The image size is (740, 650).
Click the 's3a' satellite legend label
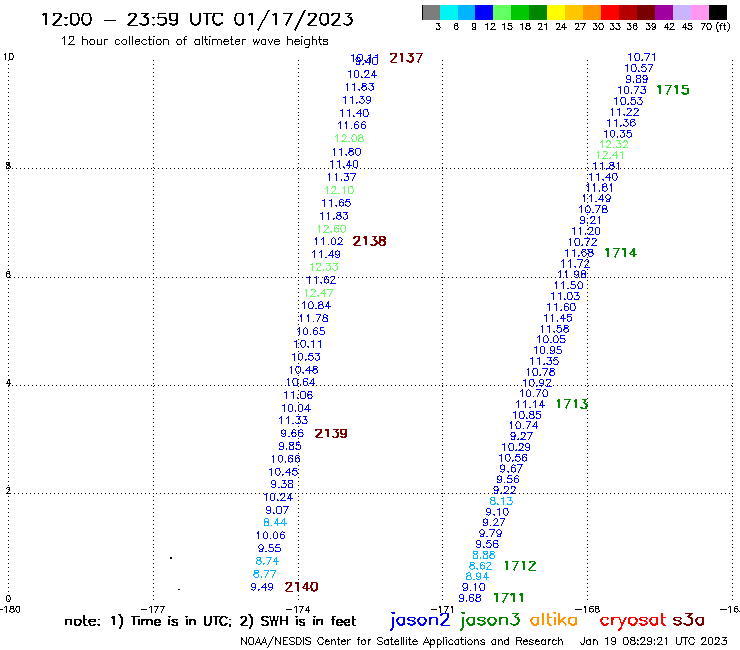(688, 620)
